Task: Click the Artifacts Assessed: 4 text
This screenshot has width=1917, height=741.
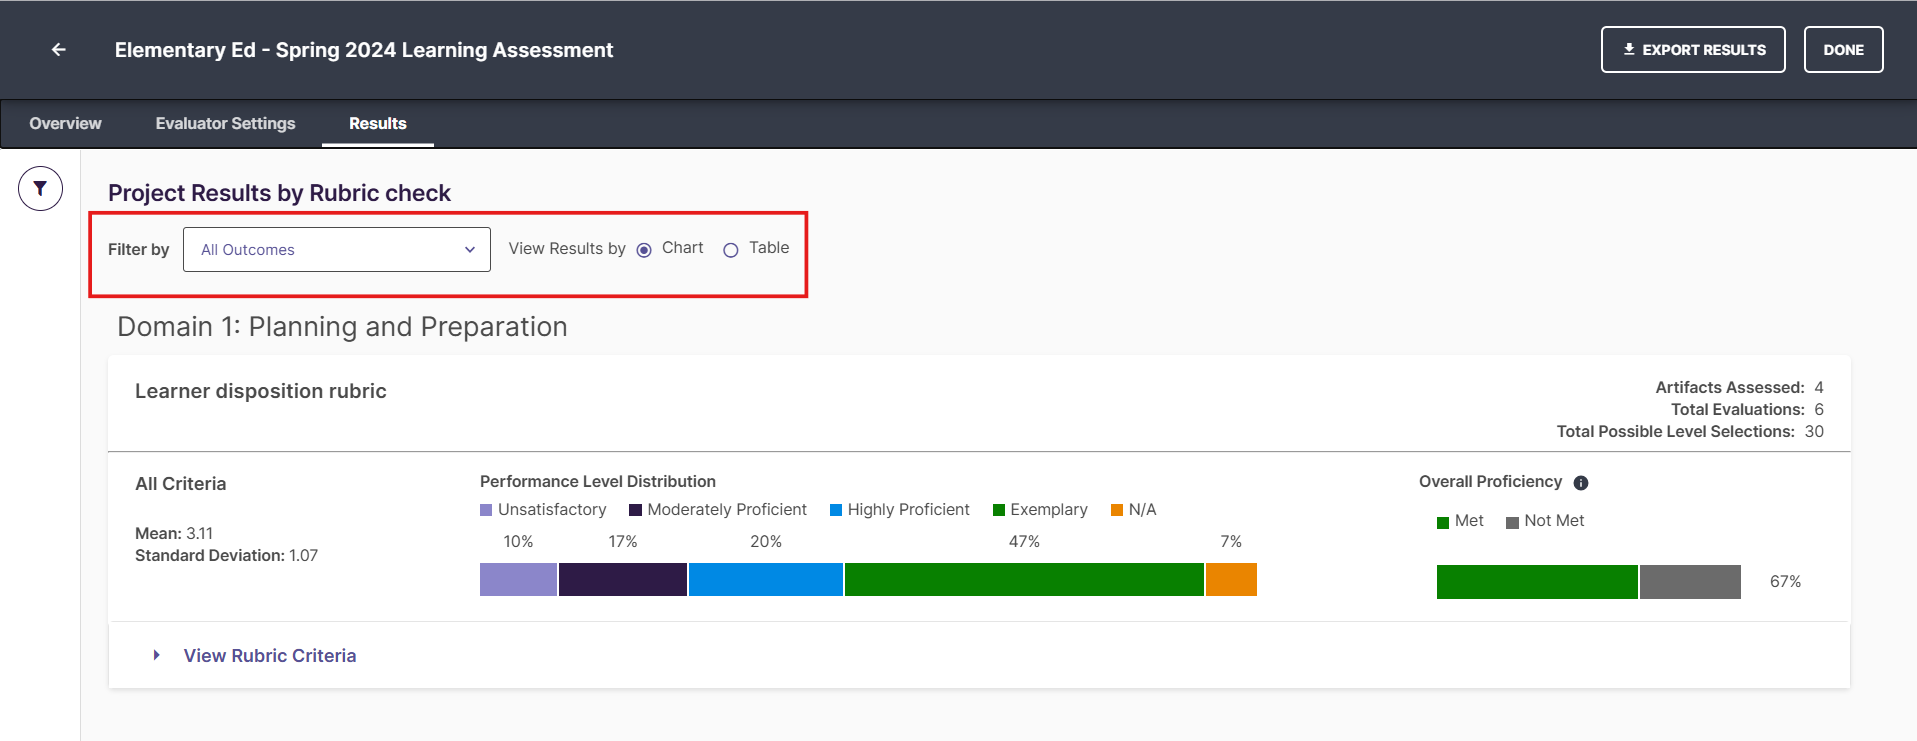Action: point(1739,387)
